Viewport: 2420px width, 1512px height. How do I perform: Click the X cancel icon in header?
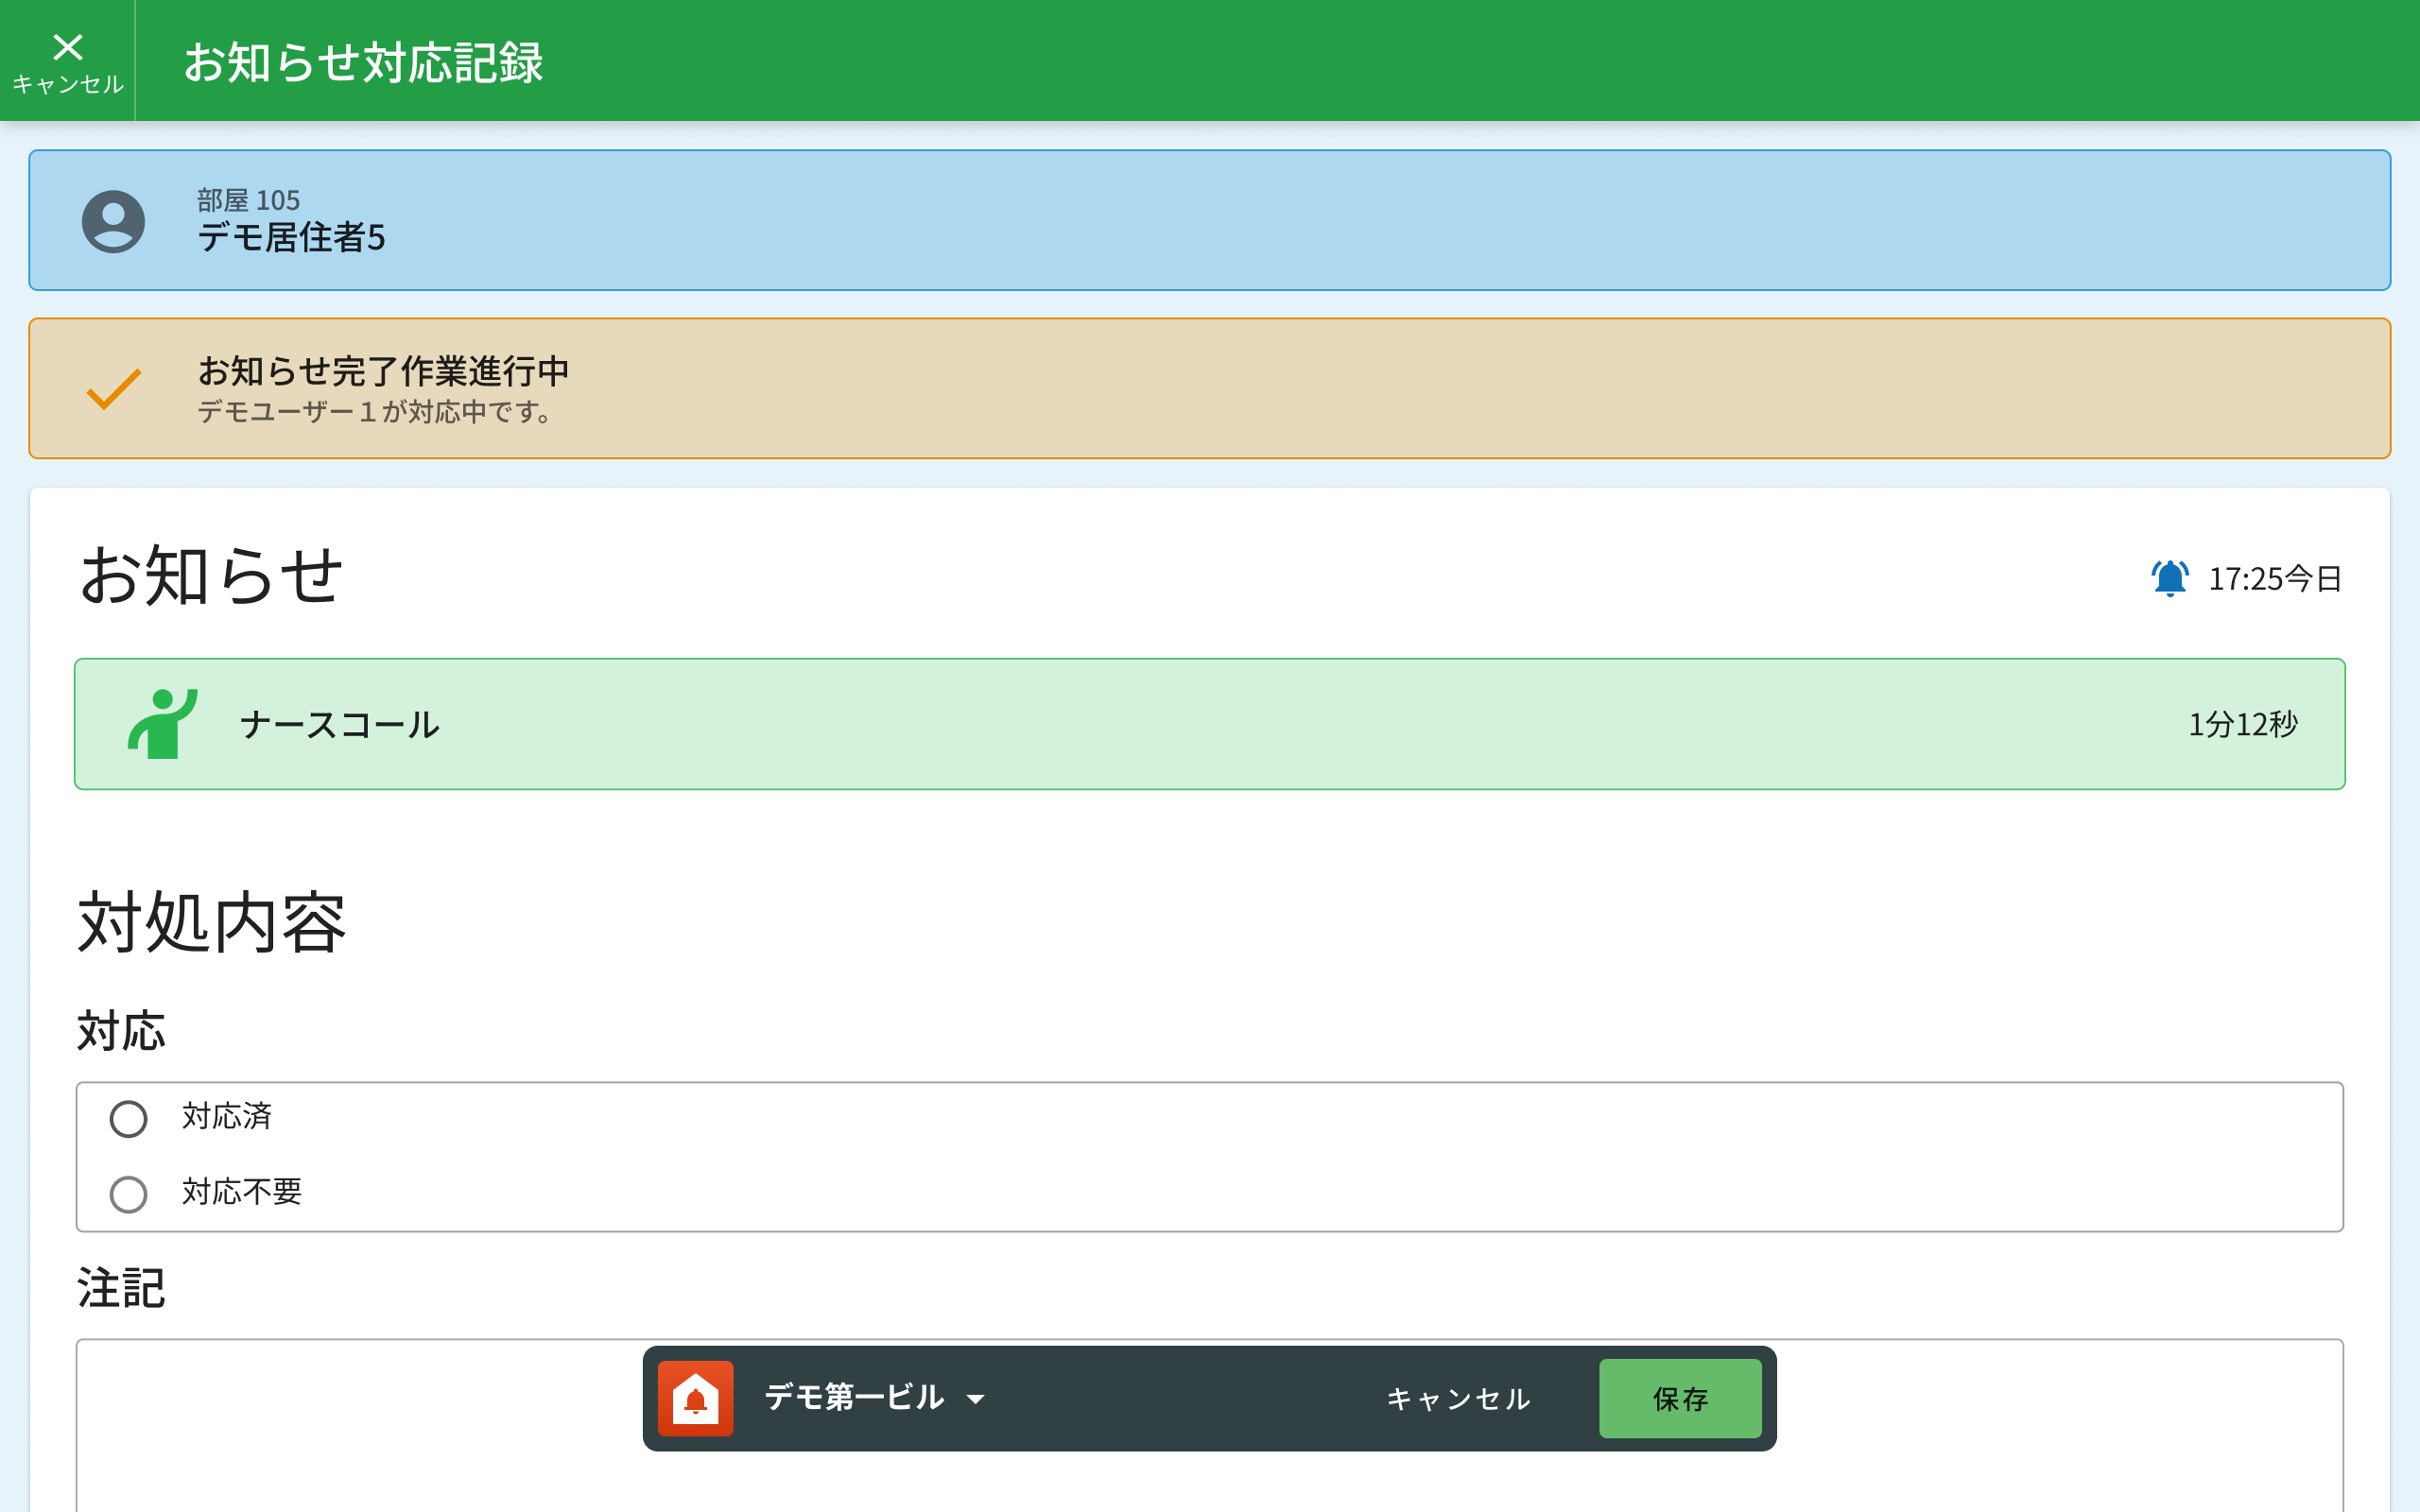pos(67,48)
